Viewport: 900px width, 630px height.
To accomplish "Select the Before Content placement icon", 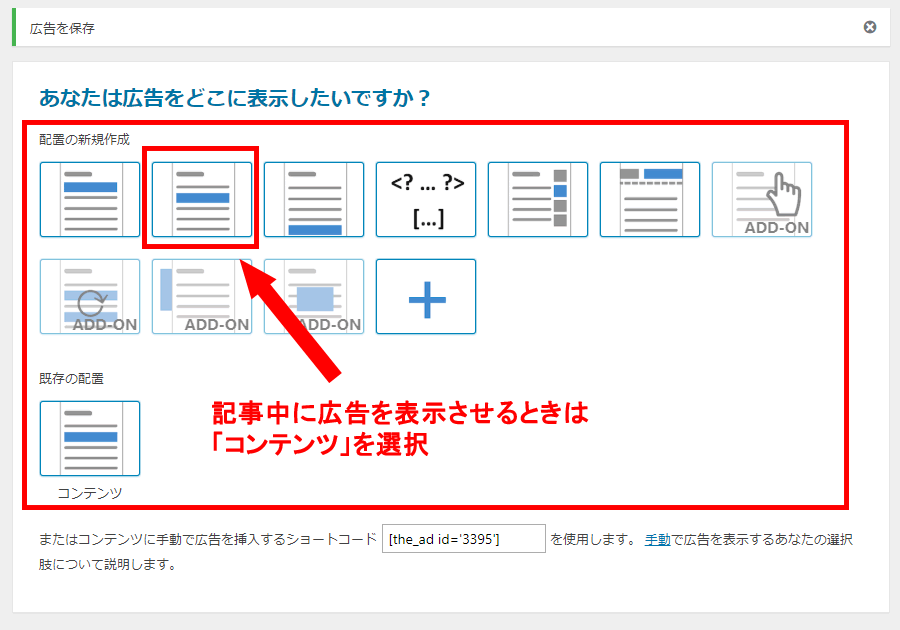I will [90, 199].
